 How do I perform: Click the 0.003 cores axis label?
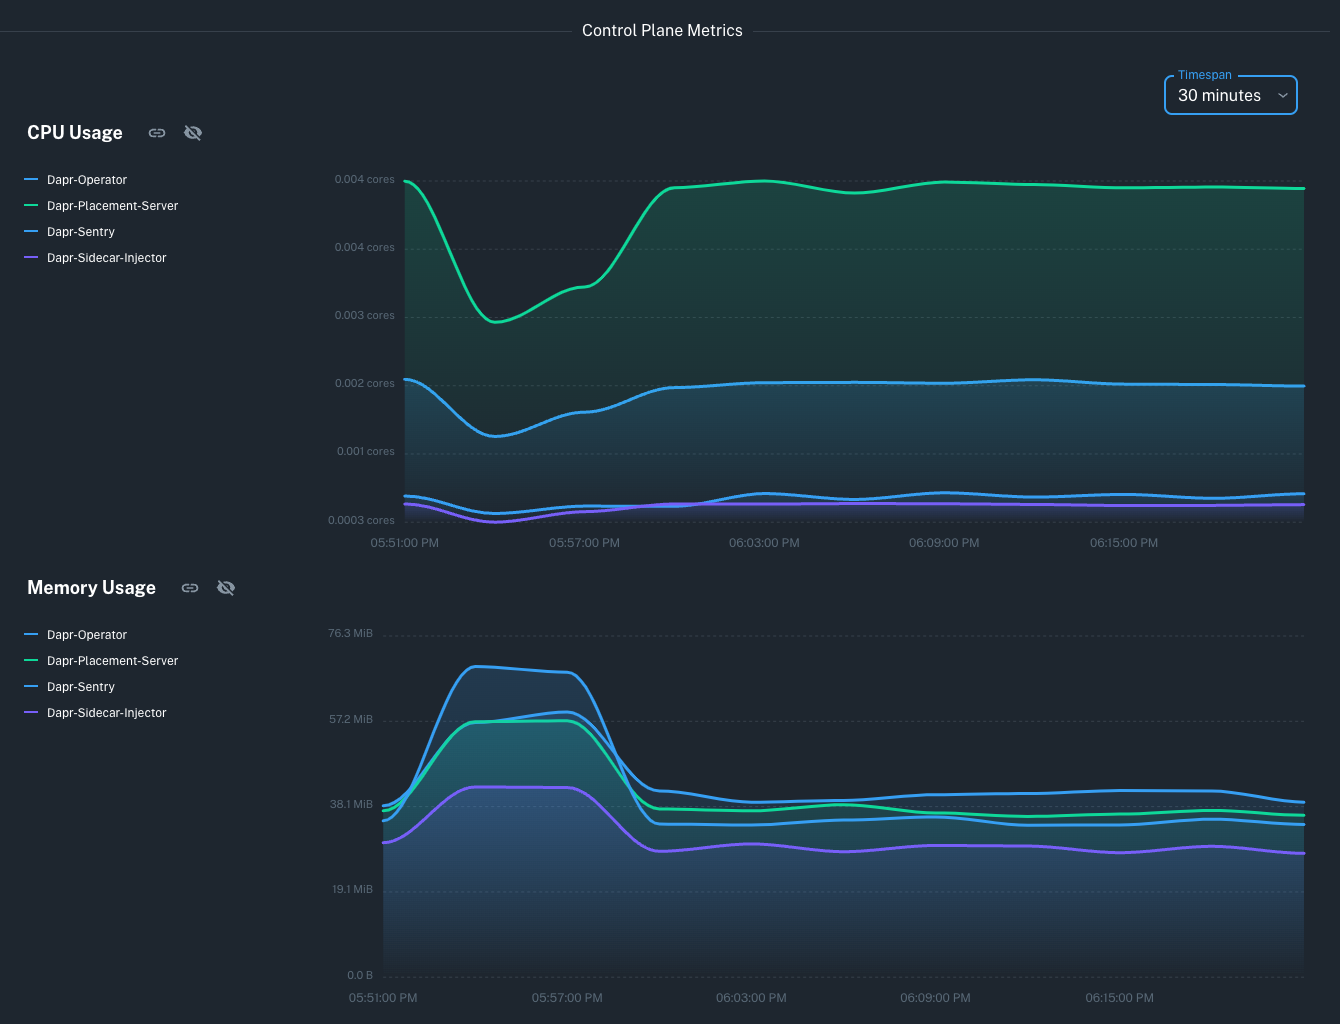coord(365,316)
